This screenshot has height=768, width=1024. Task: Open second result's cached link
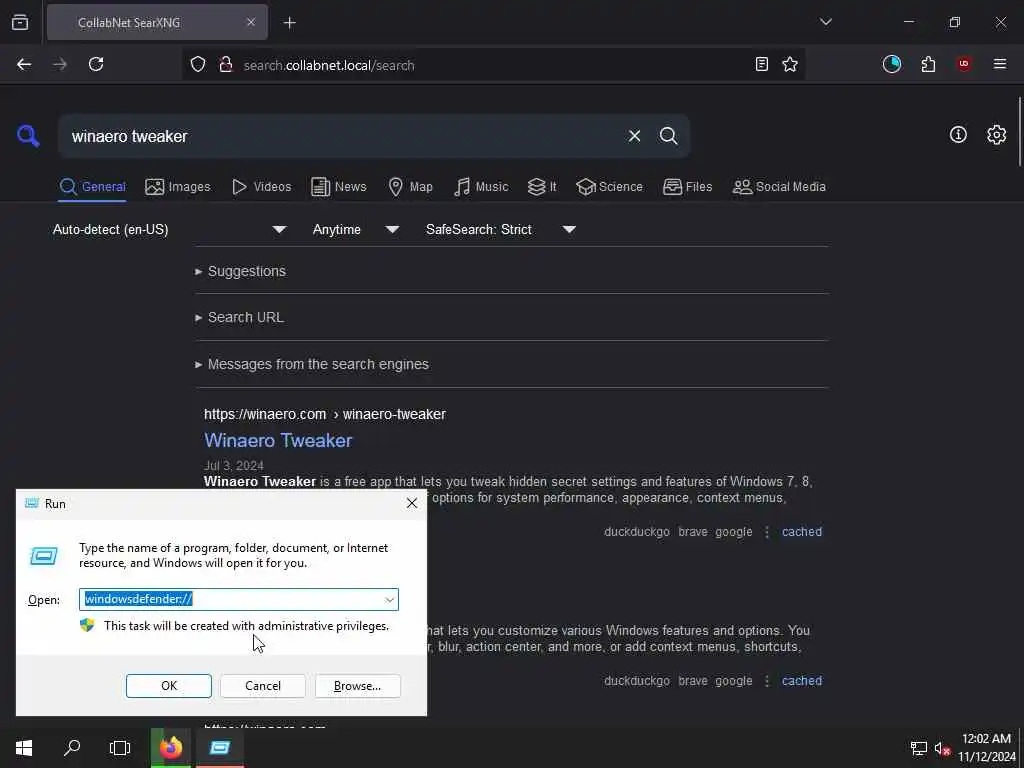point(802,680)
